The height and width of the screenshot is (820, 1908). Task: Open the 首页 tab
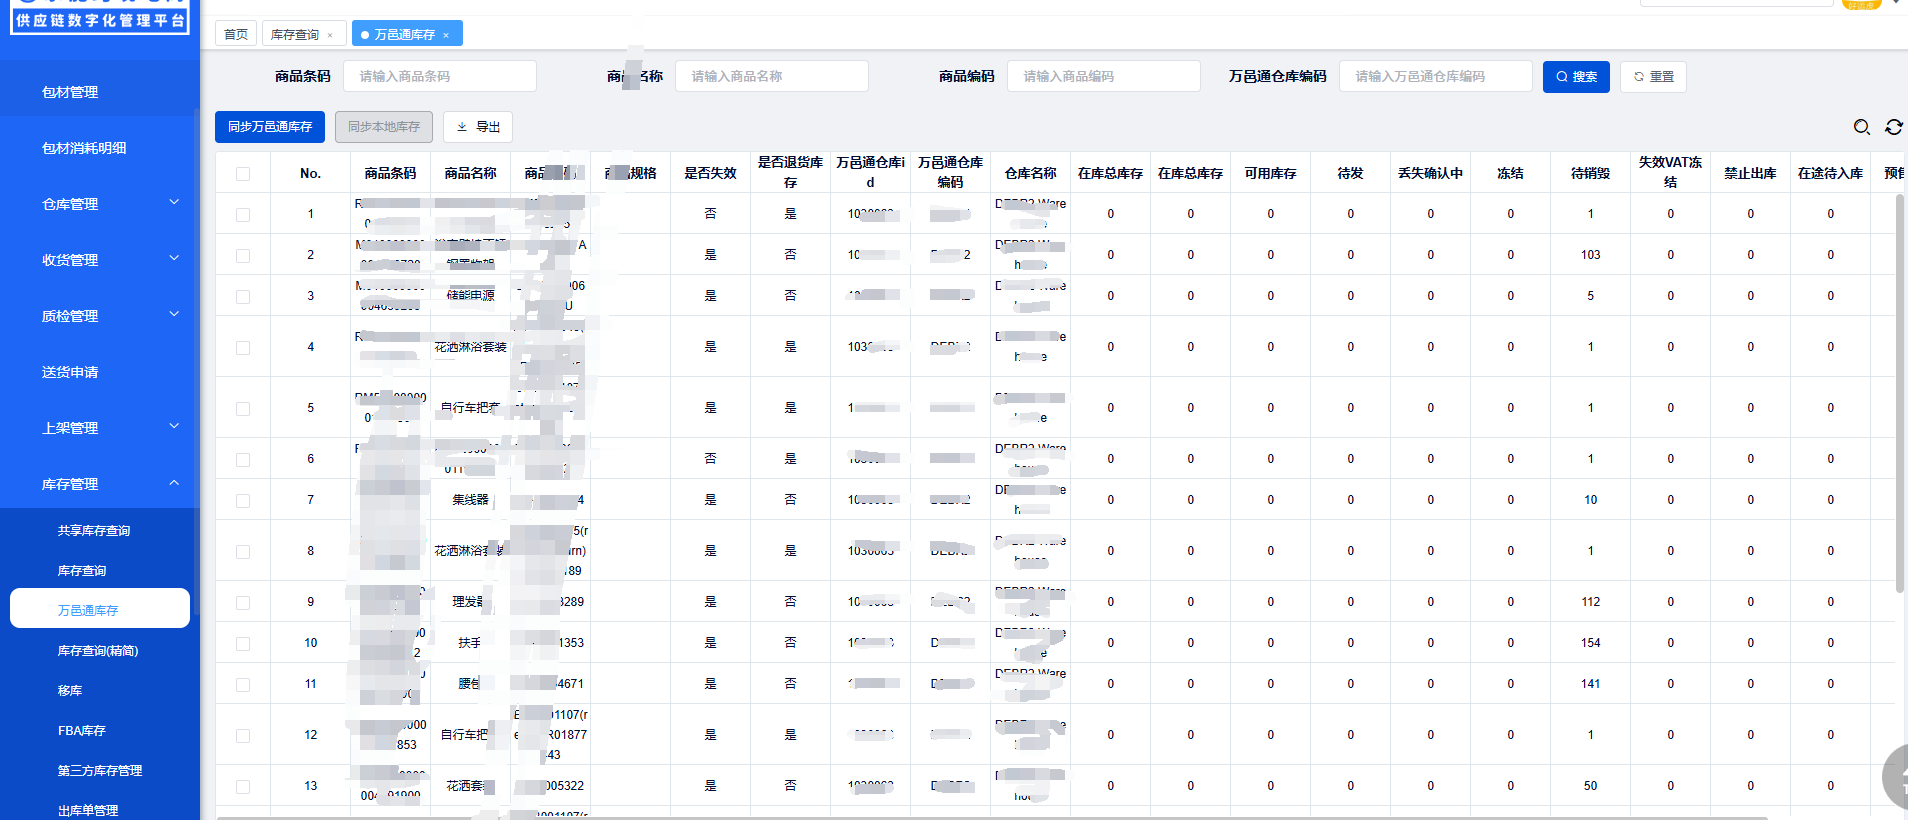tap(236, 34)
